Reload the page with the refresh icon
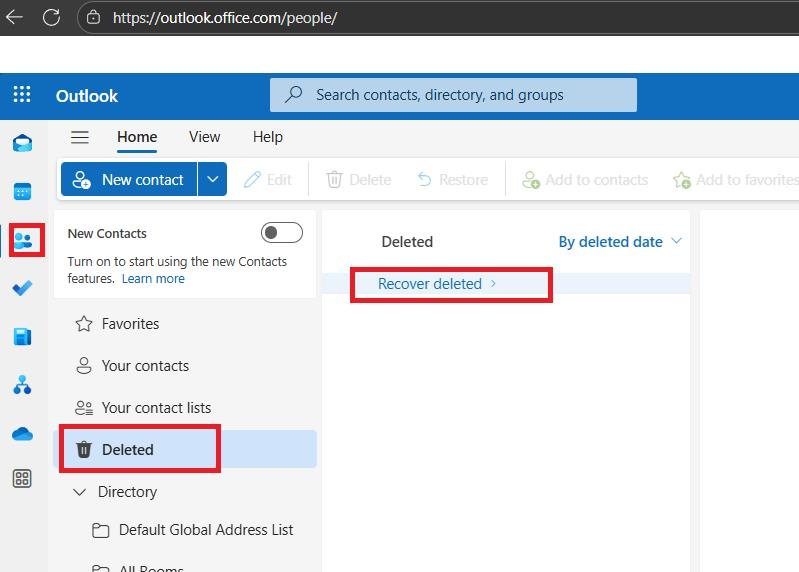Screen dimensions: 799x572 pyautogui.click(x=51, y=17)
